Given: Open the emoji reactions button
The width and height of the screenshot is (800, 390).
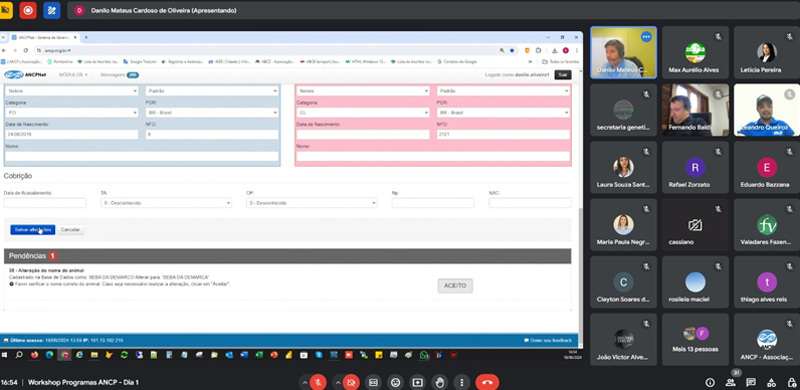Looking at the screenshot, I should tap(395, 382).
